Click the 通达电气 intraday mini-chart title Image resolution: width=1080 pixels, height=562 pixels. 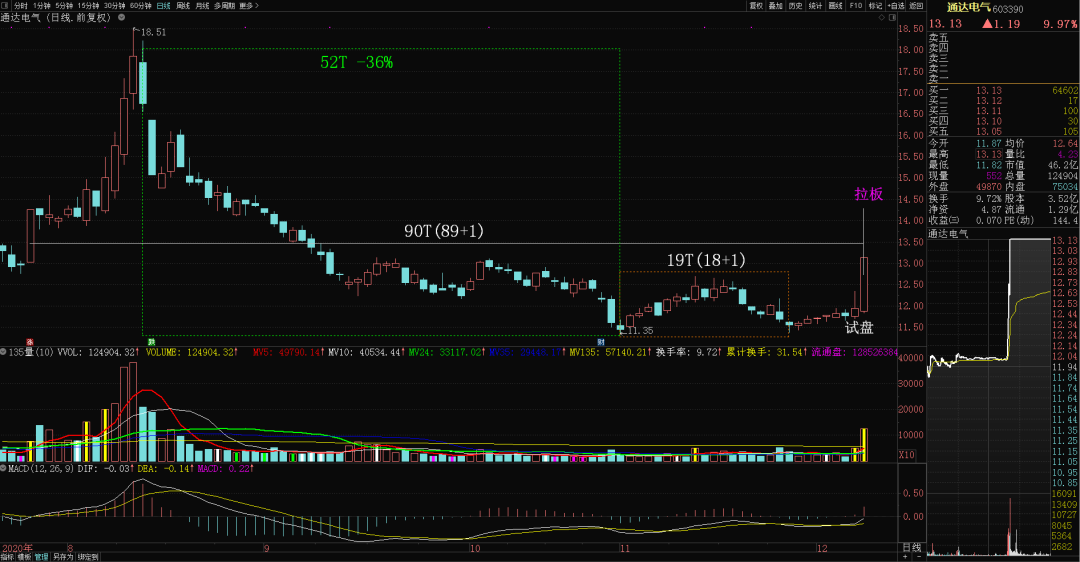coord(948,234)
